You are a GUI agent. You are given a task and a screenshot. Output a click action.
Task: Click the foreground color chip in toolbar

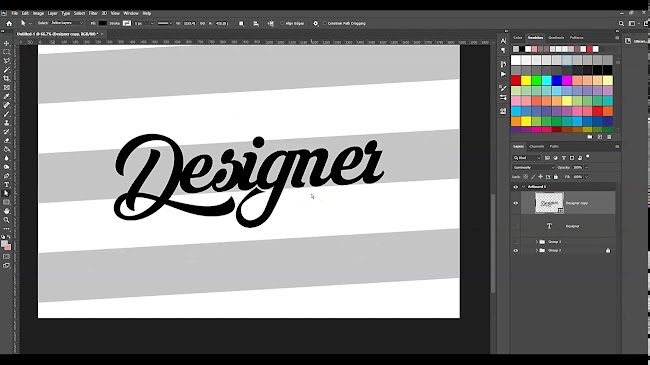(5, 244)
